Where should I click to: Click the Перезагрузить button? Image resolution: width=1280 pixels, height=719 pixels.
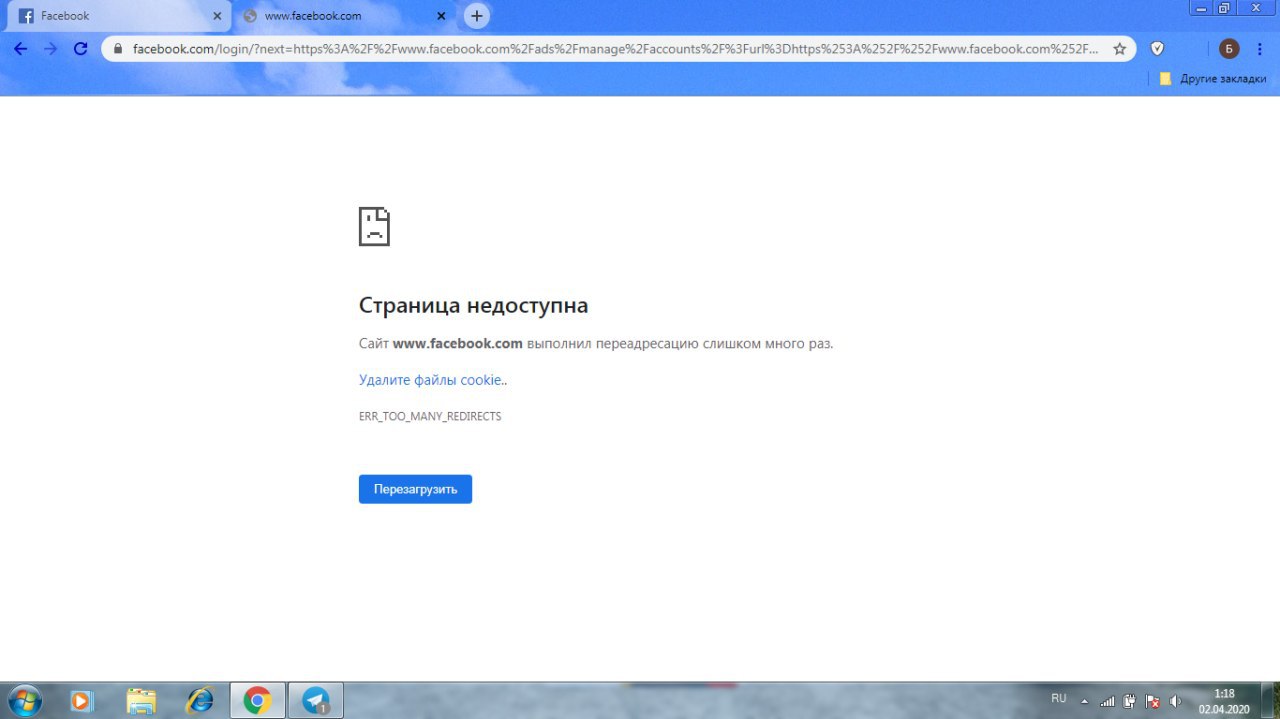(x=415, y=489)
